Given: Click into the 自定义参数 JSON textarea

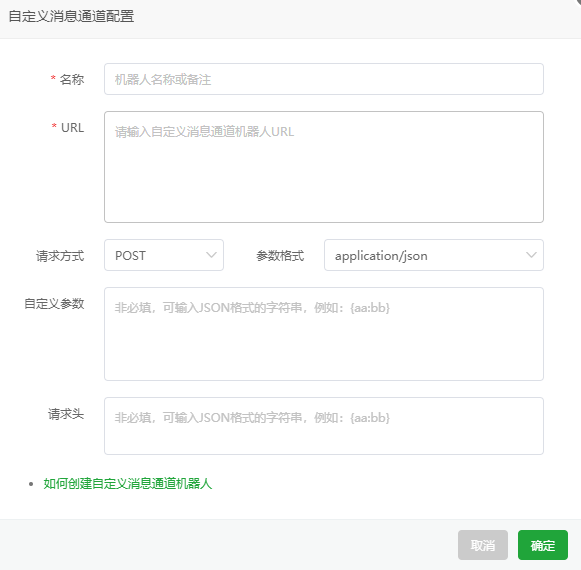Looking at the screenshot, I should [324, 334].
